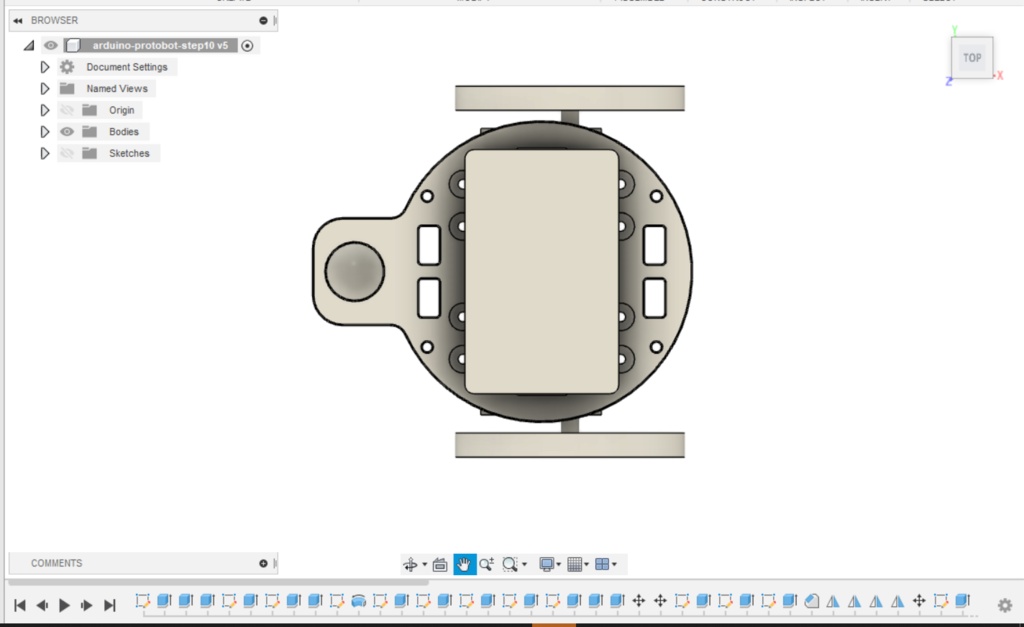The height and width of the screenshot is (627, 1024).
Task: Select the arduino-protobot-step10 v5 name
Action: [x=160, y=45]
